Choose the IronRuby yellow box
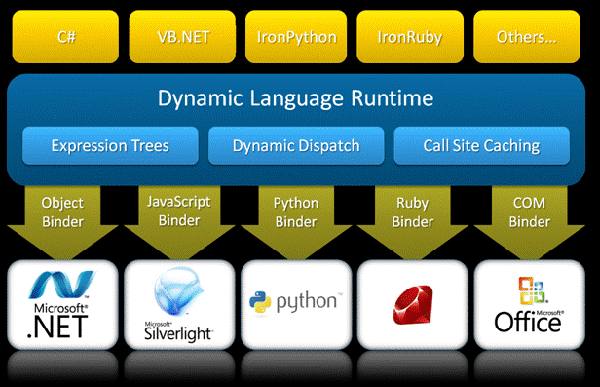 pos(410,37)
